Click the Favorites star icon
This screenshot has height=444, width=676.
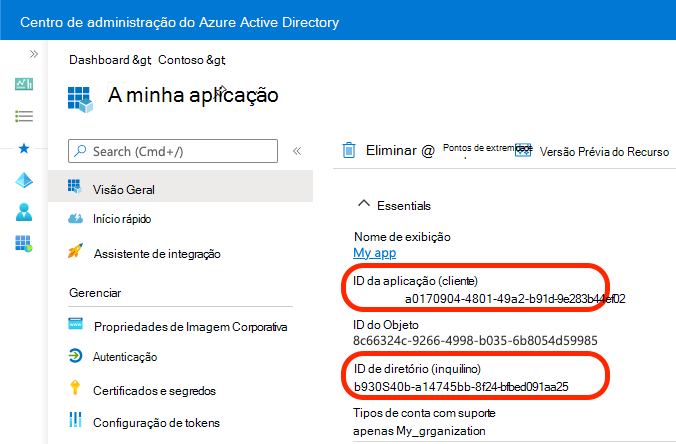tap(24, 148)
